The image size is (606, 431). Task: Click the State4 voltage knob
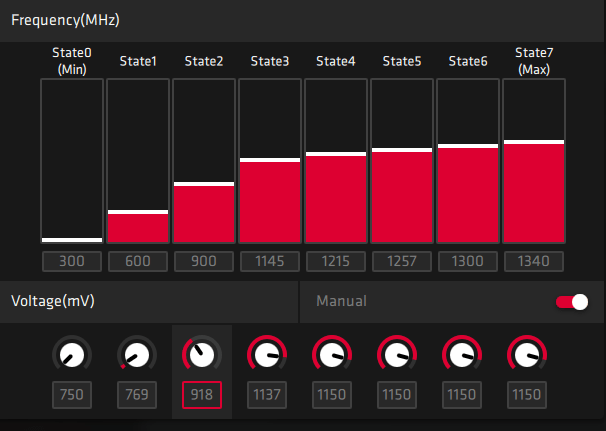tap(332, 354)
